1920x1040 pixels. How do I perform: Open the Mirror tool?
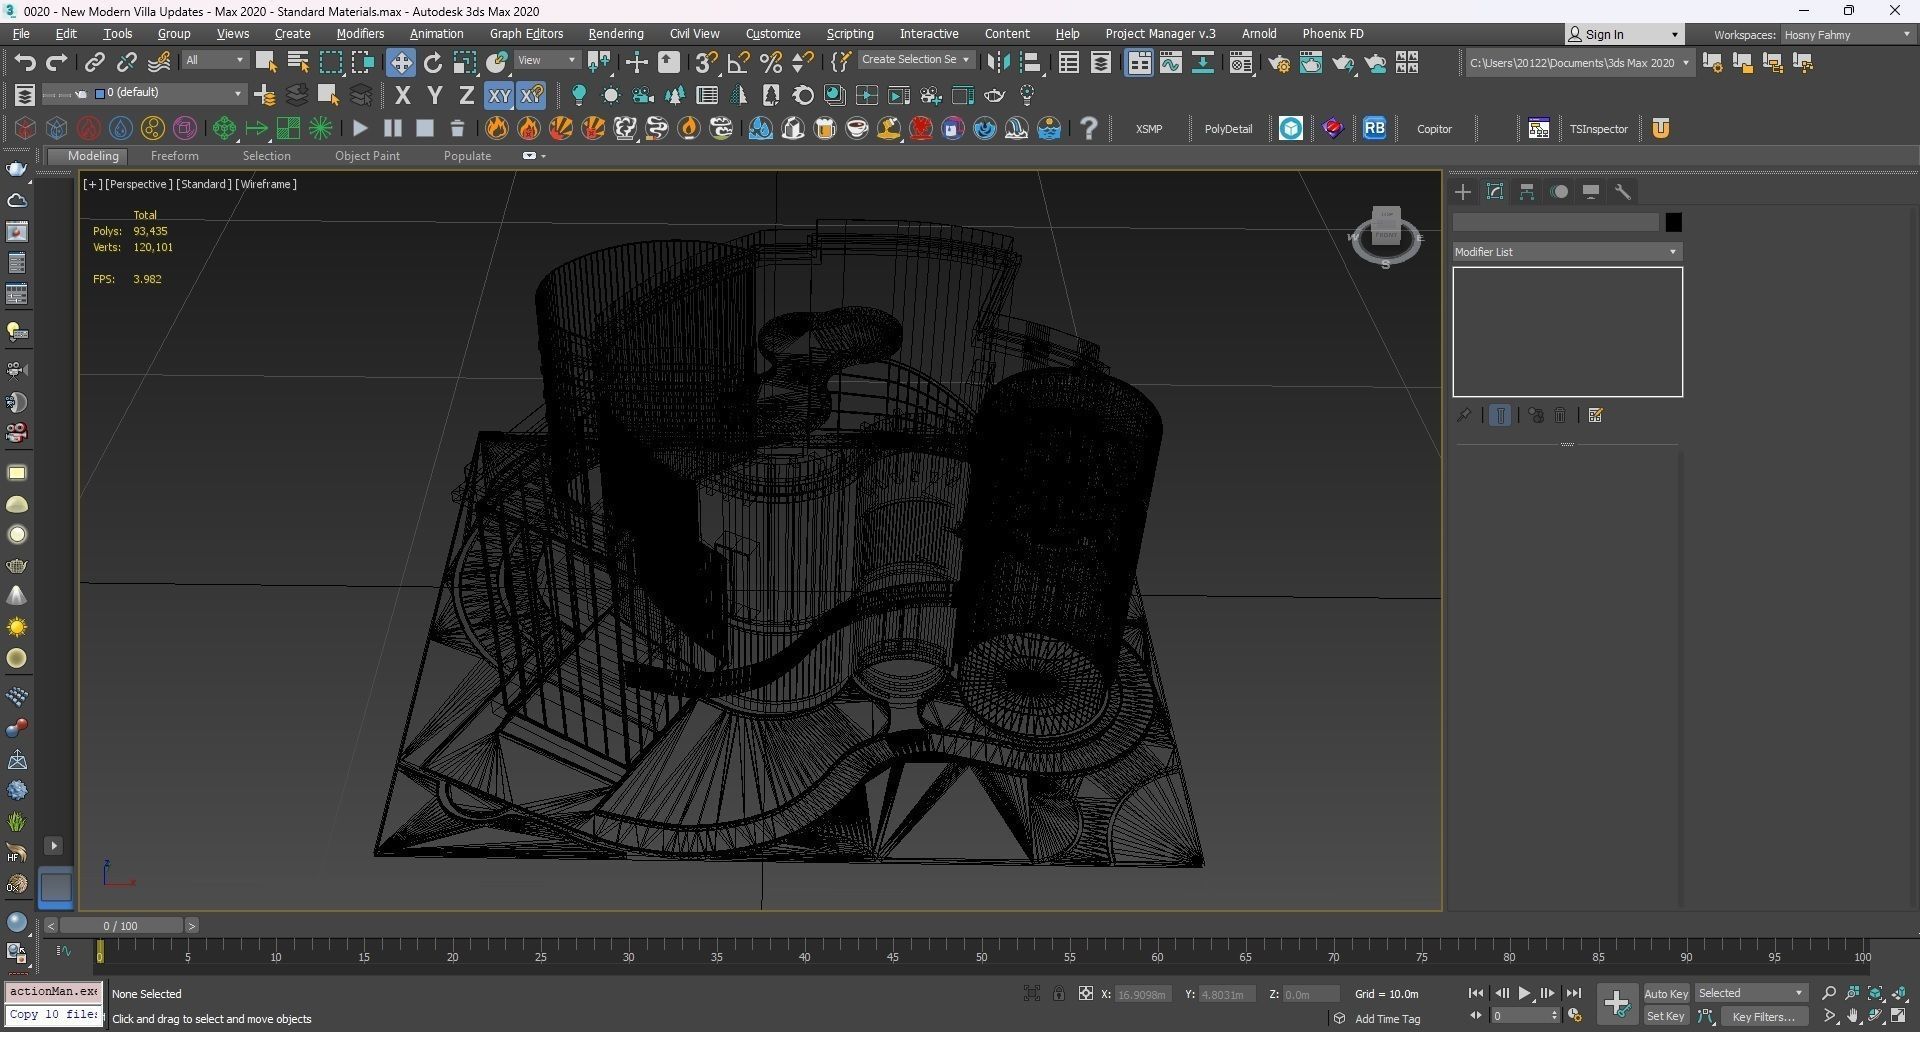997,63
